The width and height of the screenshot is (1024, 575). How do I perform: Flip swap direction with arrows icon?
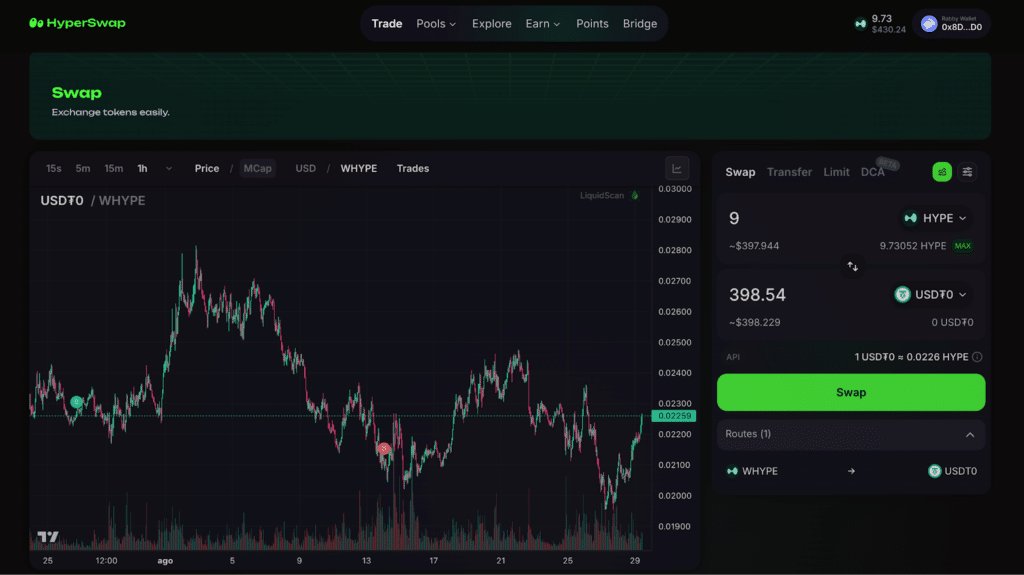(852, 266)
